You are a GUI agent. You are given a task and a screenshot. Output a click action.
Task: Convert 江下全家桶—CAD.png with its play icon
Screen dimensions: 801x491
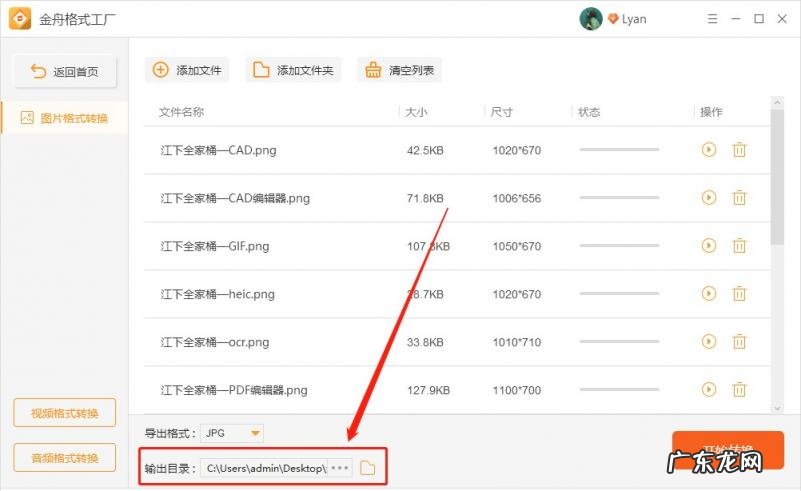(x=709, y=150)
